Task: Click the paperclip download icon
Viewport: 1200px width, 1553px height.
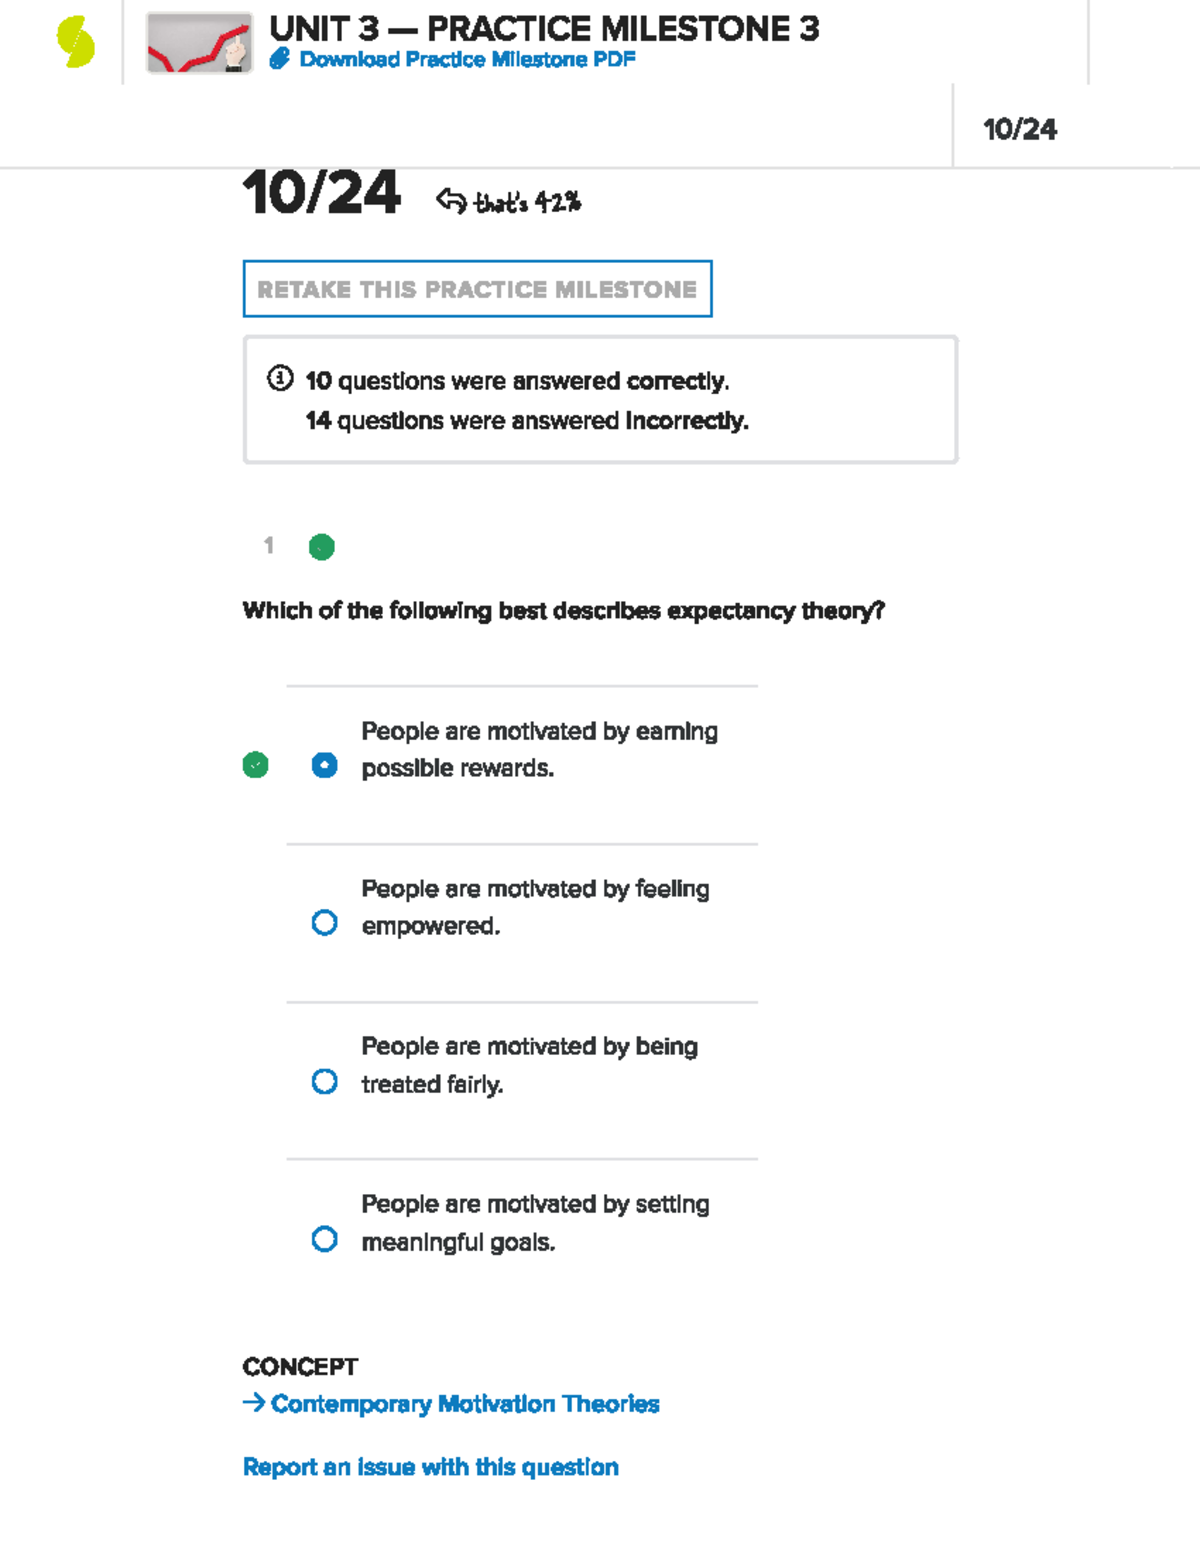Action: pos(280,59)
